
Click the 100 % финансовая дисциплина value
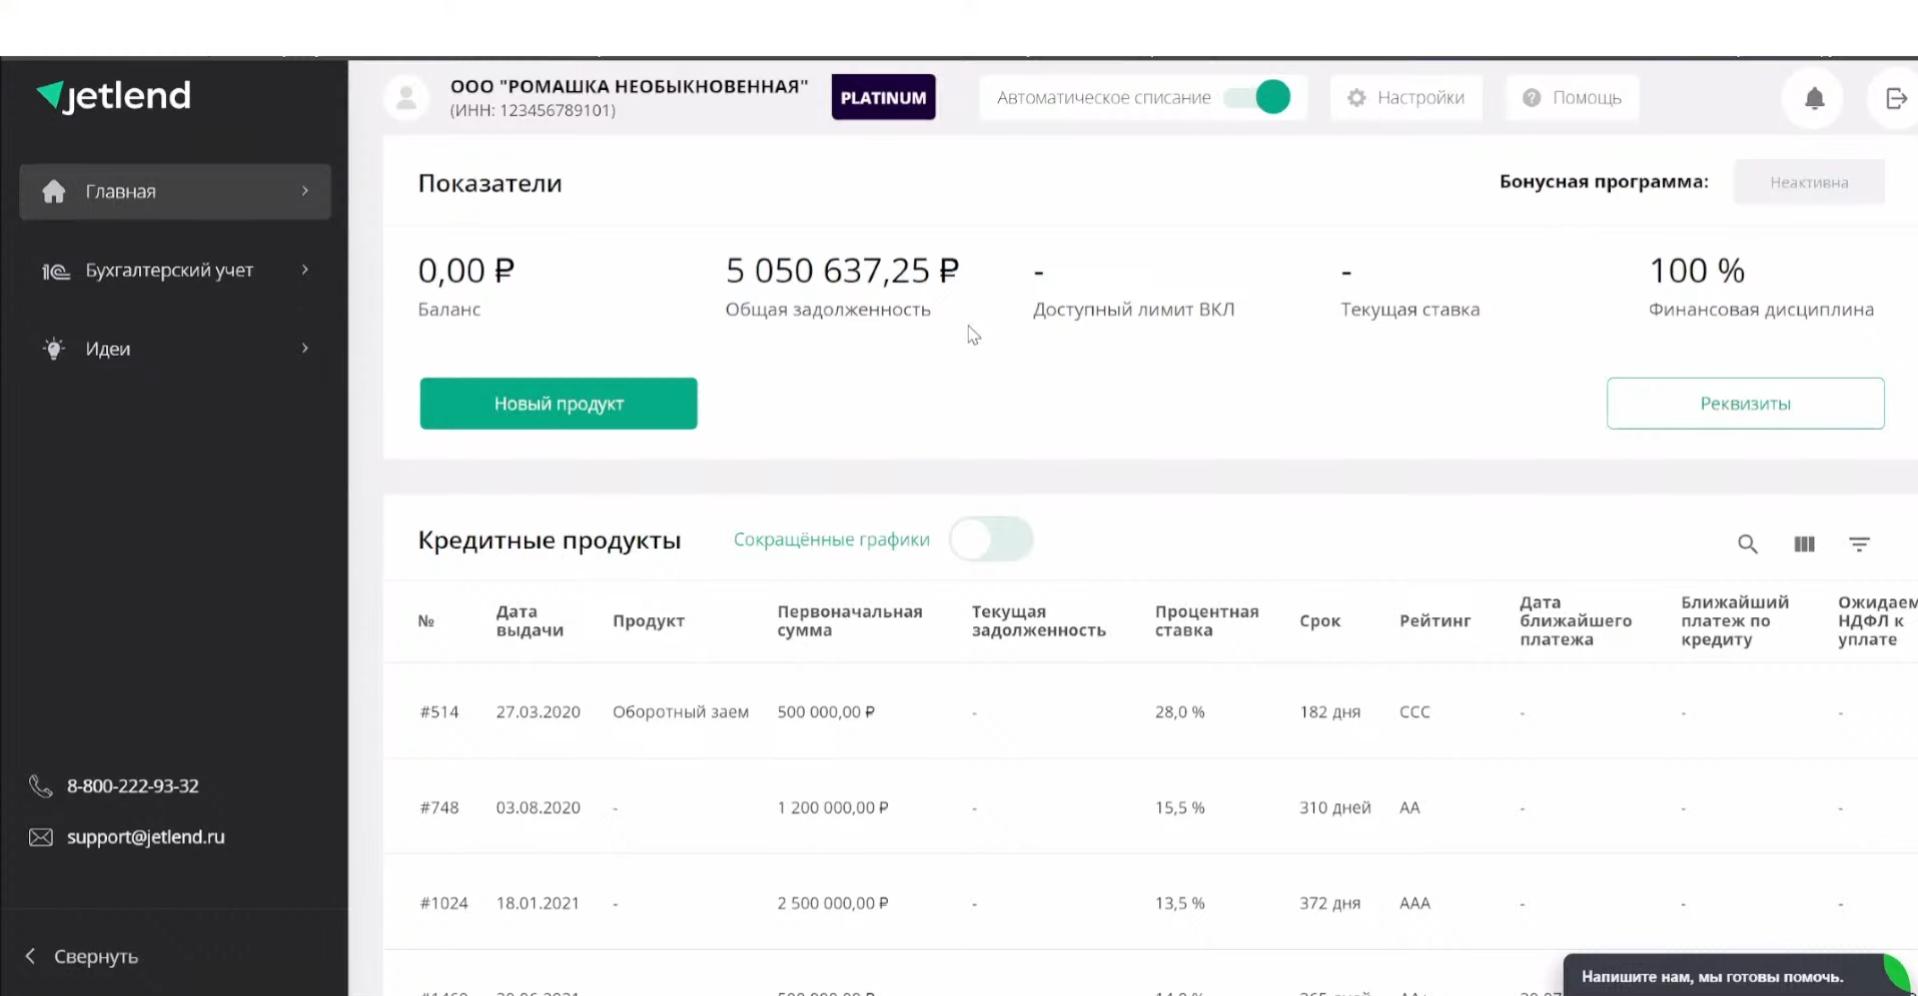coord(1697,270)
